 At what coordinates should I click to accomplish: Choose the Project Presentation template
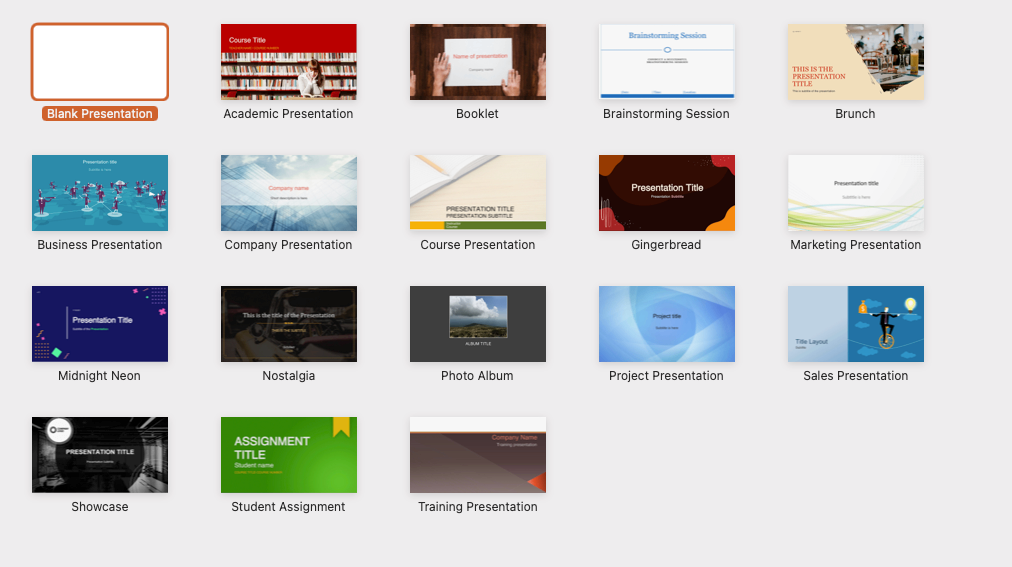(x=666, y=324)
